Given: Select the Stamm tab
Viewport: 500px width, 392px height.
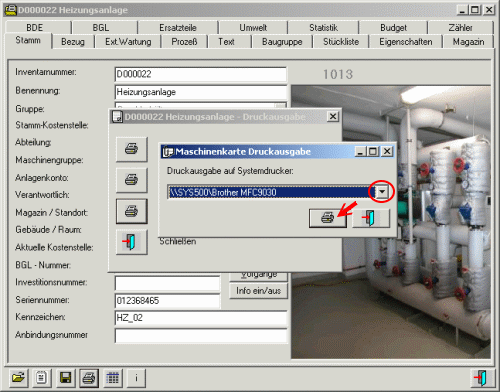Looking at the screenshot, I should tap(28, 40).
